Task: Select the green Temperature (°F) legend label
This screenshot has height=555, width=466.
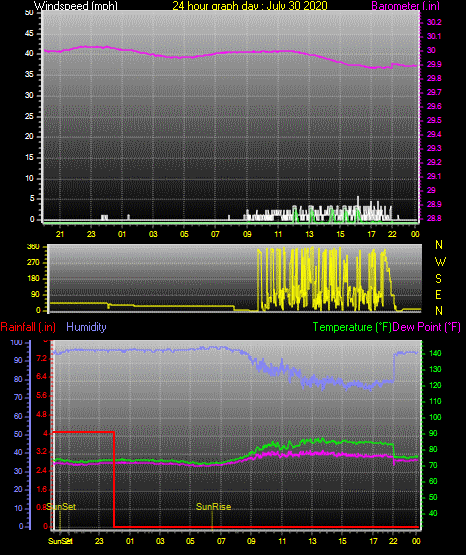Action: point(352,327)
